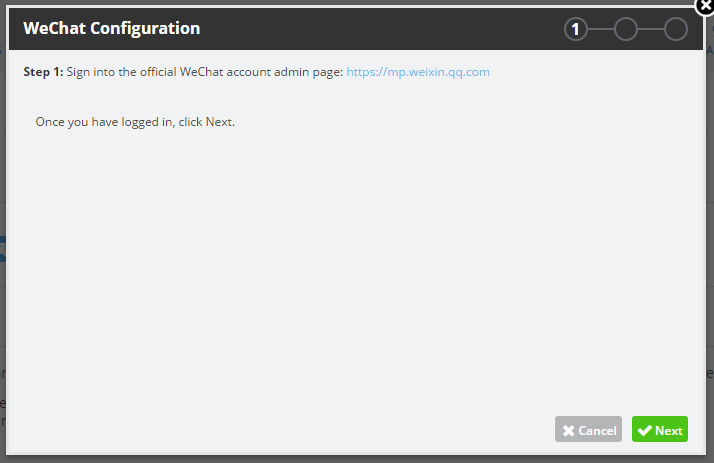Cancel the WeChat Configuration wizard
Viewport: 714px width, 463px height.
pyautogui.click(x=588, y=429)
